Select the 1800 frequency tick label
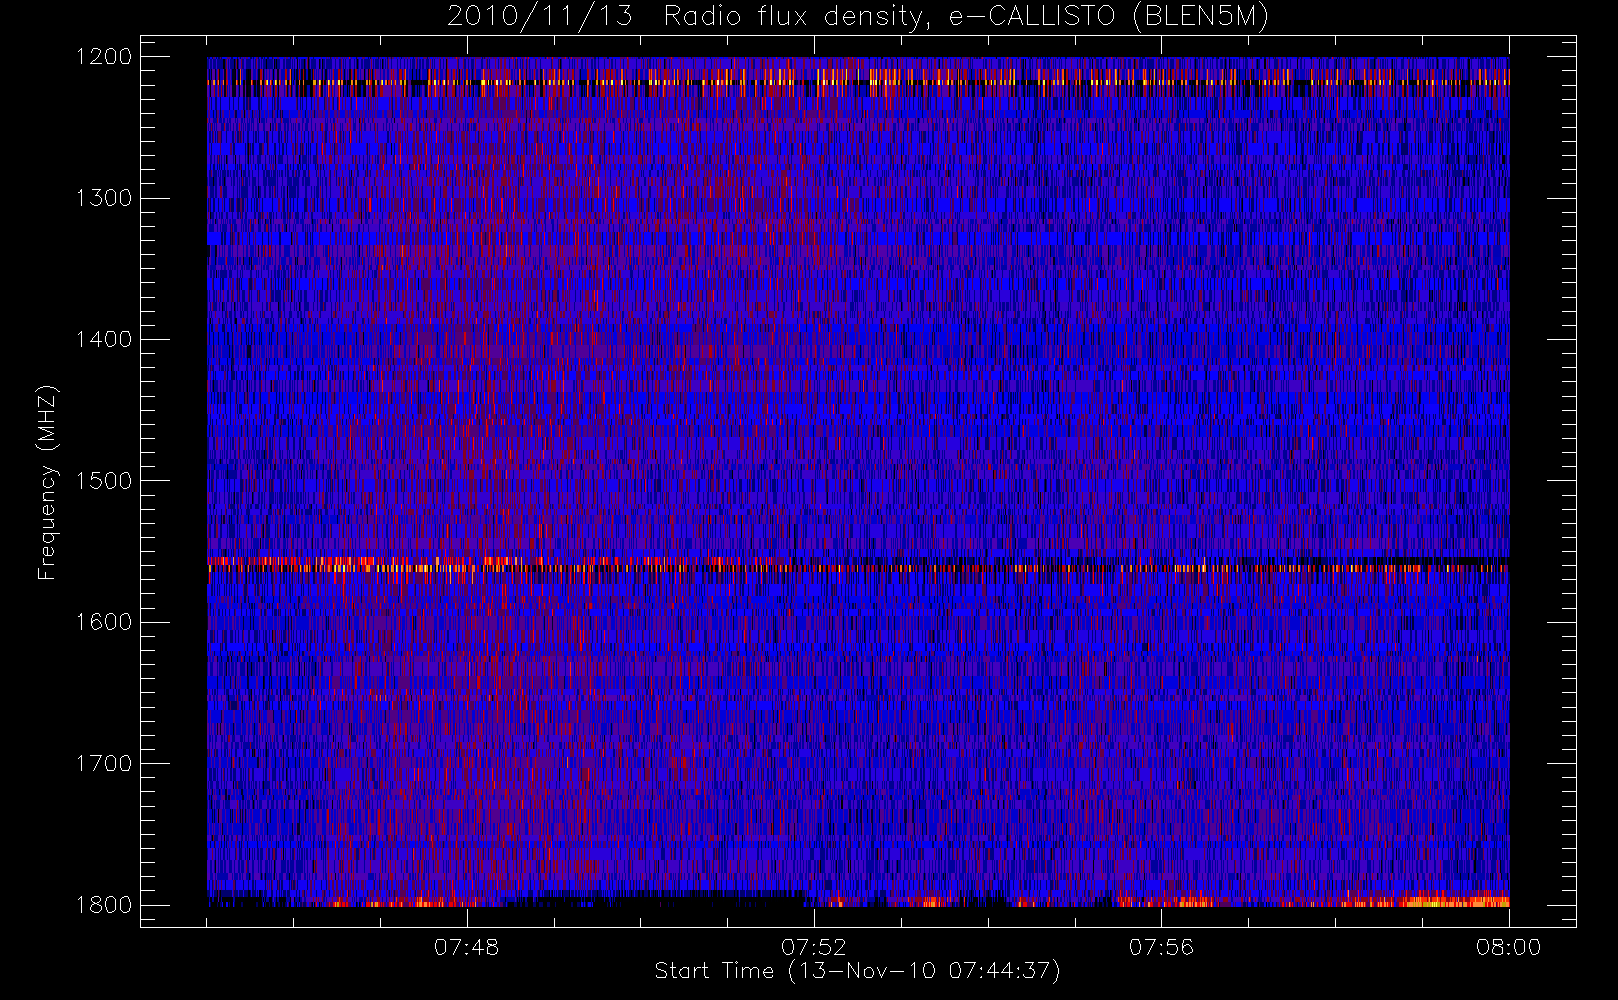The image size is (1618, 1000). click(x=104, y=905)
